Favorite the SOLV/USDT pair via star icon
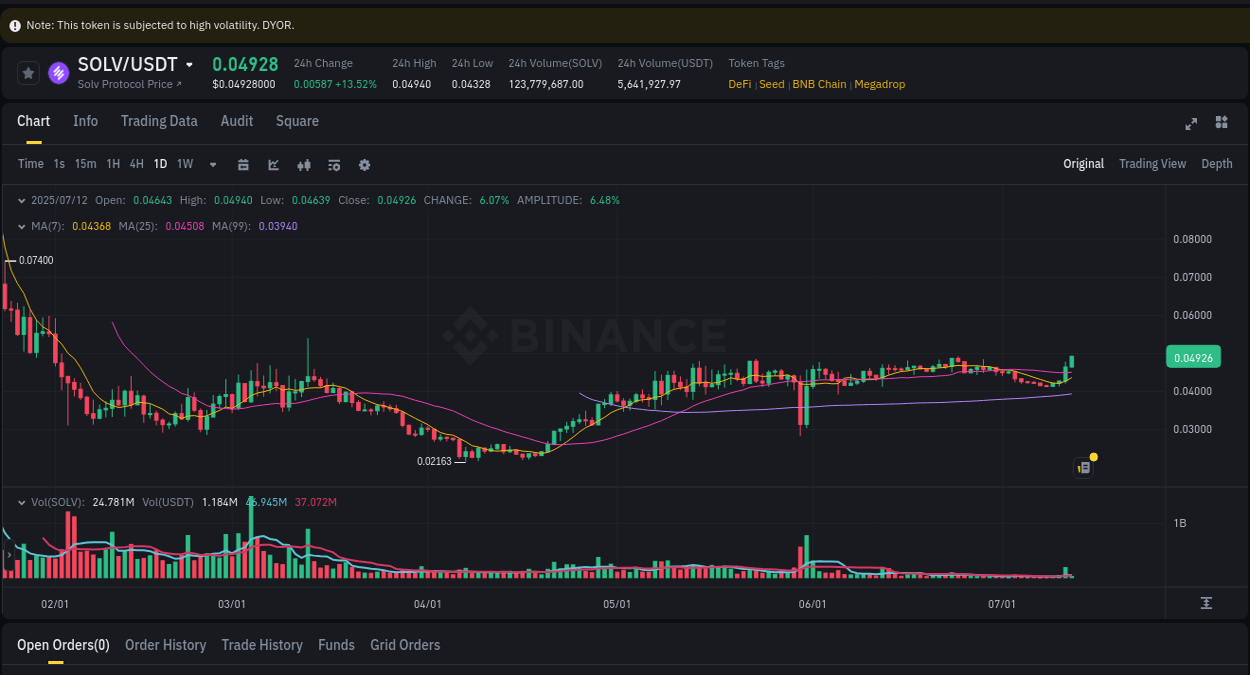Image resolution: width=1250 pixels, height=675 pixels. (x=28, y=73)
